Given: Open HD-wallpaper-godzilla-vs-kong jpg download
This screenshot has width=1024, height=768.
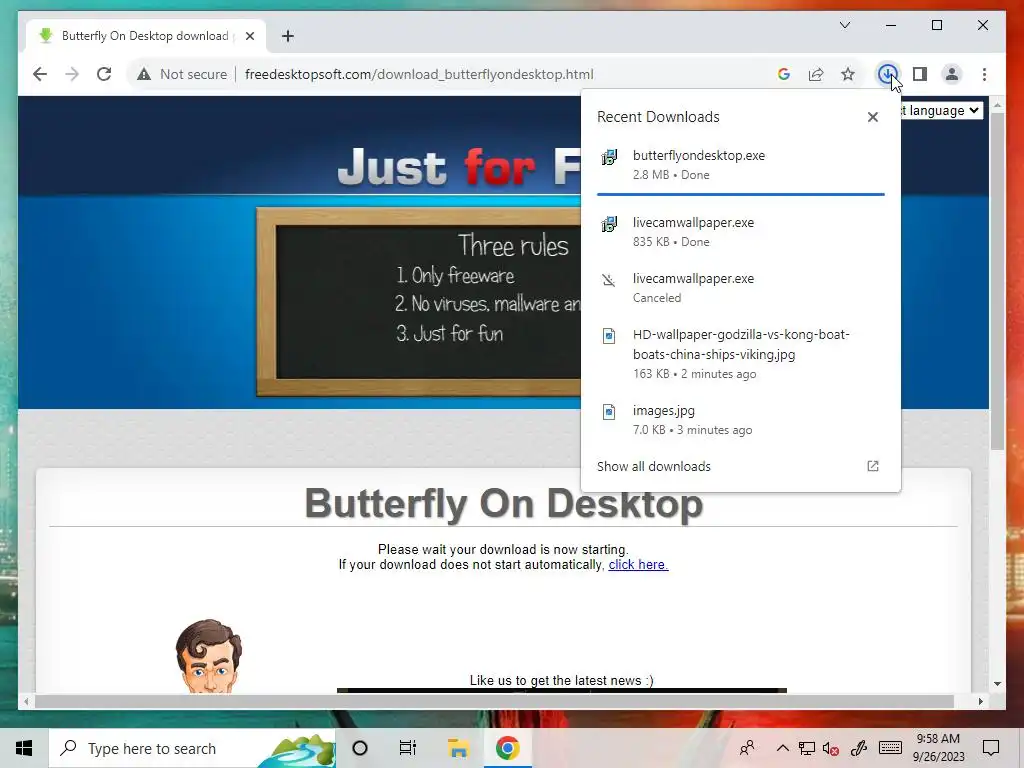Looking at the screenshot, I should [741, 353].
